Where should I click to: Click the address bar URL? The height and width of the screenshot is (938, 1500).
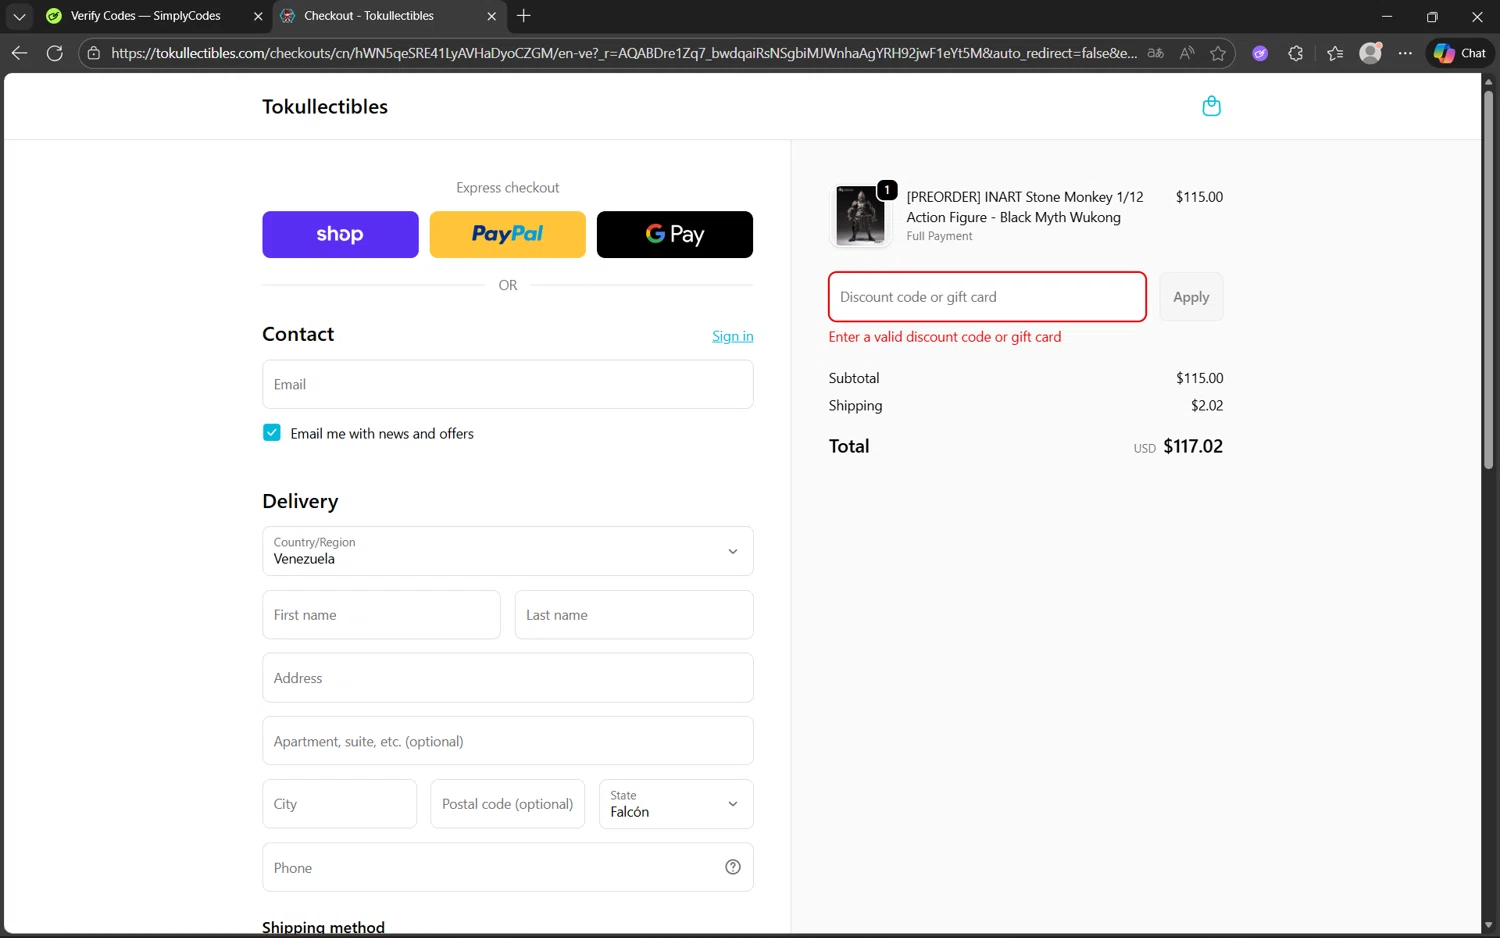(624, 53)
